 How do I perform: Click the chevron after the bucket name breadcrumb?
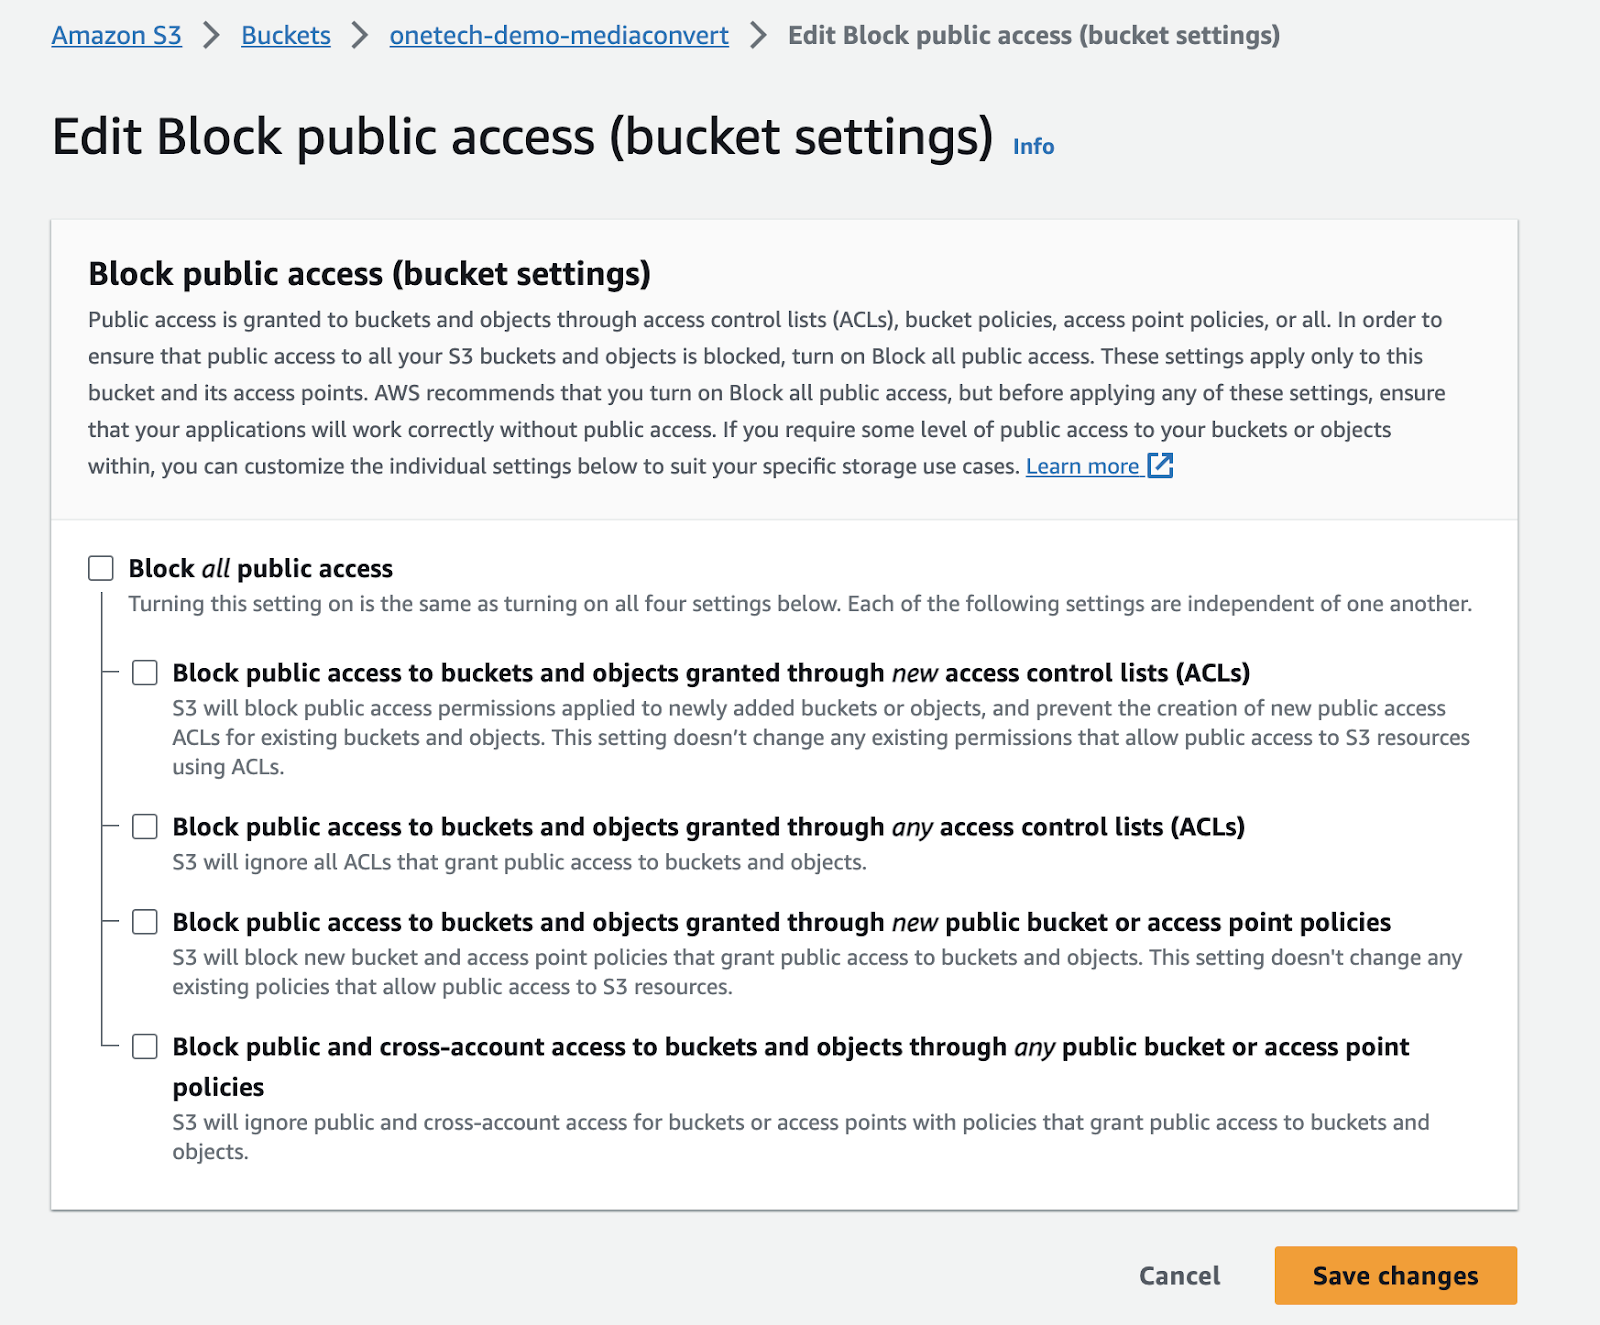pos(757,35)
